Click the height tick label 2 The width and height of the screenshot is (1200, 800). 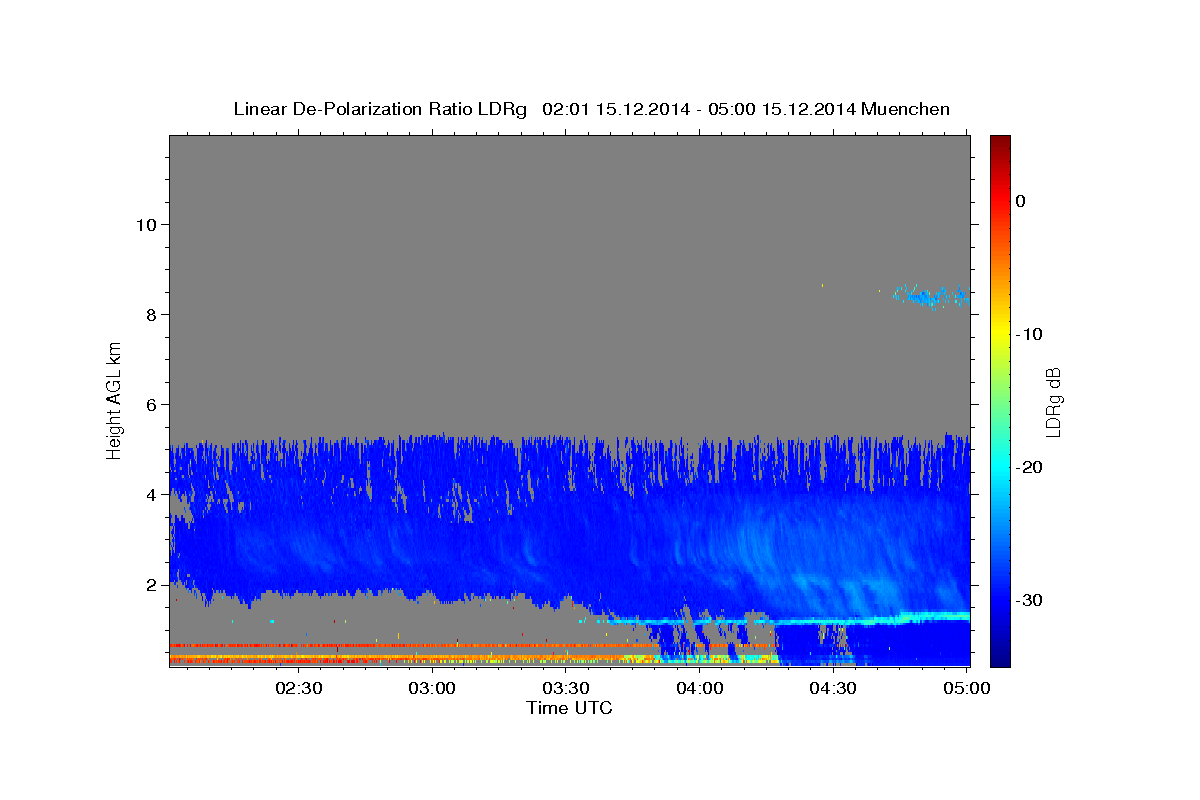(x=150, y=584)
